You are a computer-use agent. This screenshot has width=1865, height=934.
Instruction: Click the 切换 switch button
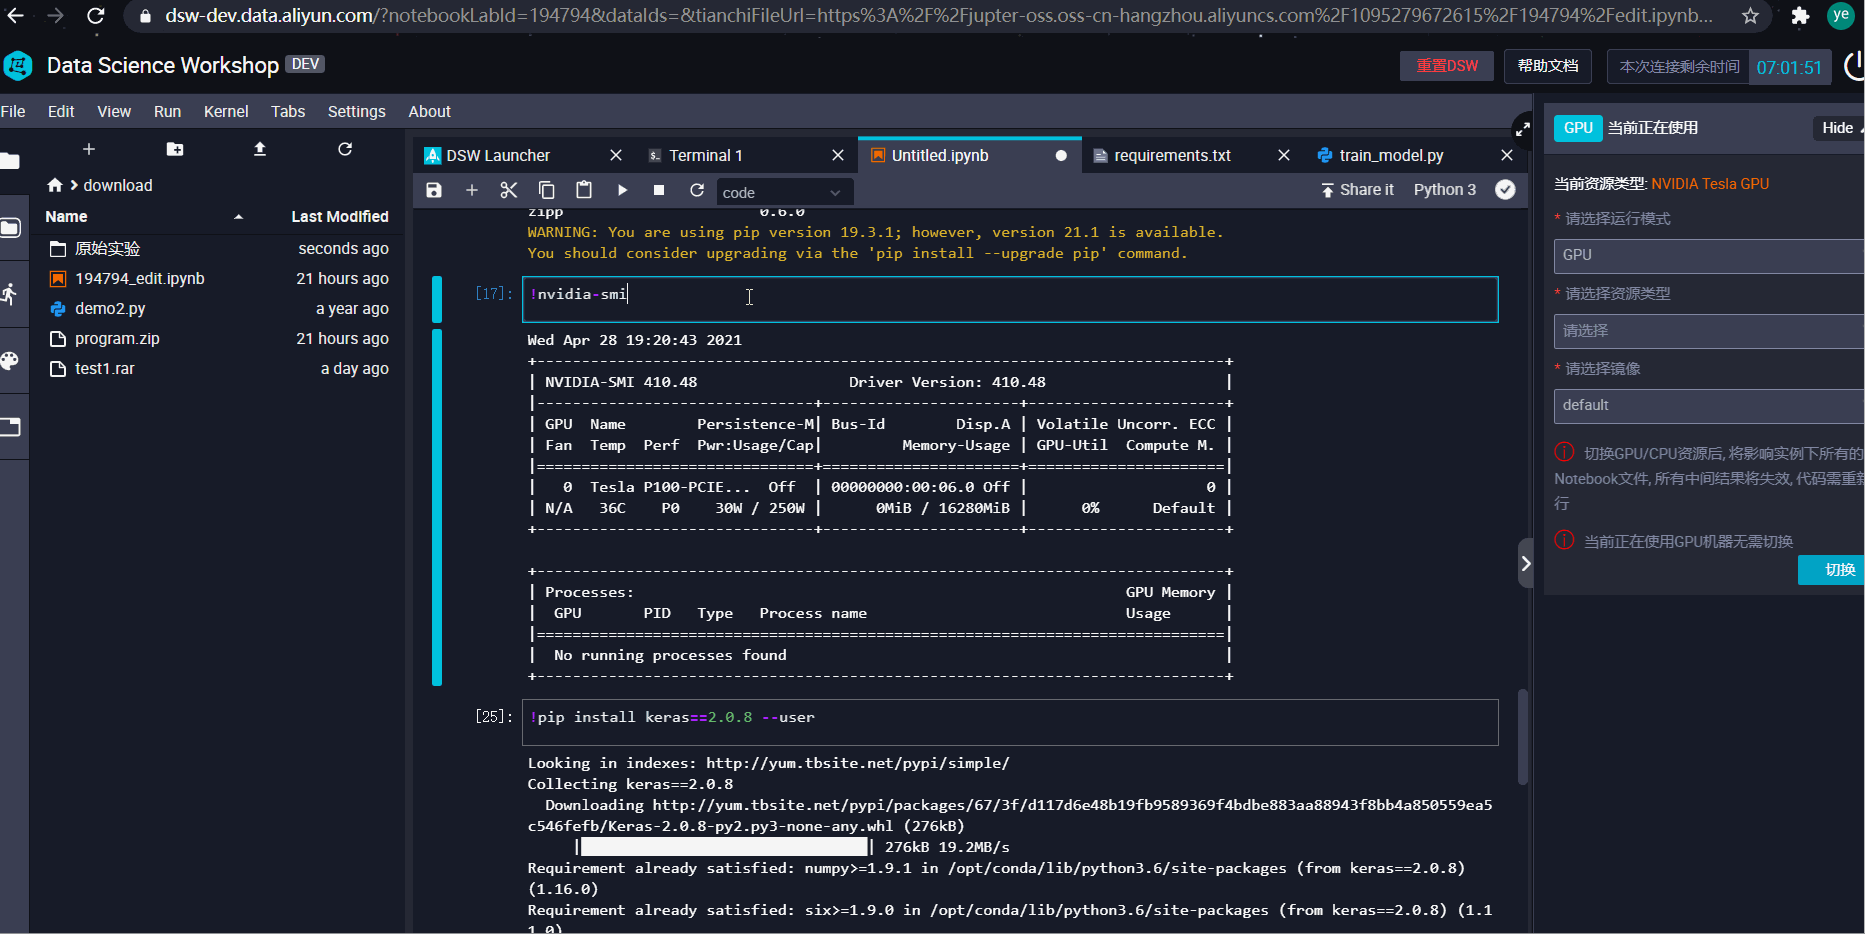point(1833,570)
